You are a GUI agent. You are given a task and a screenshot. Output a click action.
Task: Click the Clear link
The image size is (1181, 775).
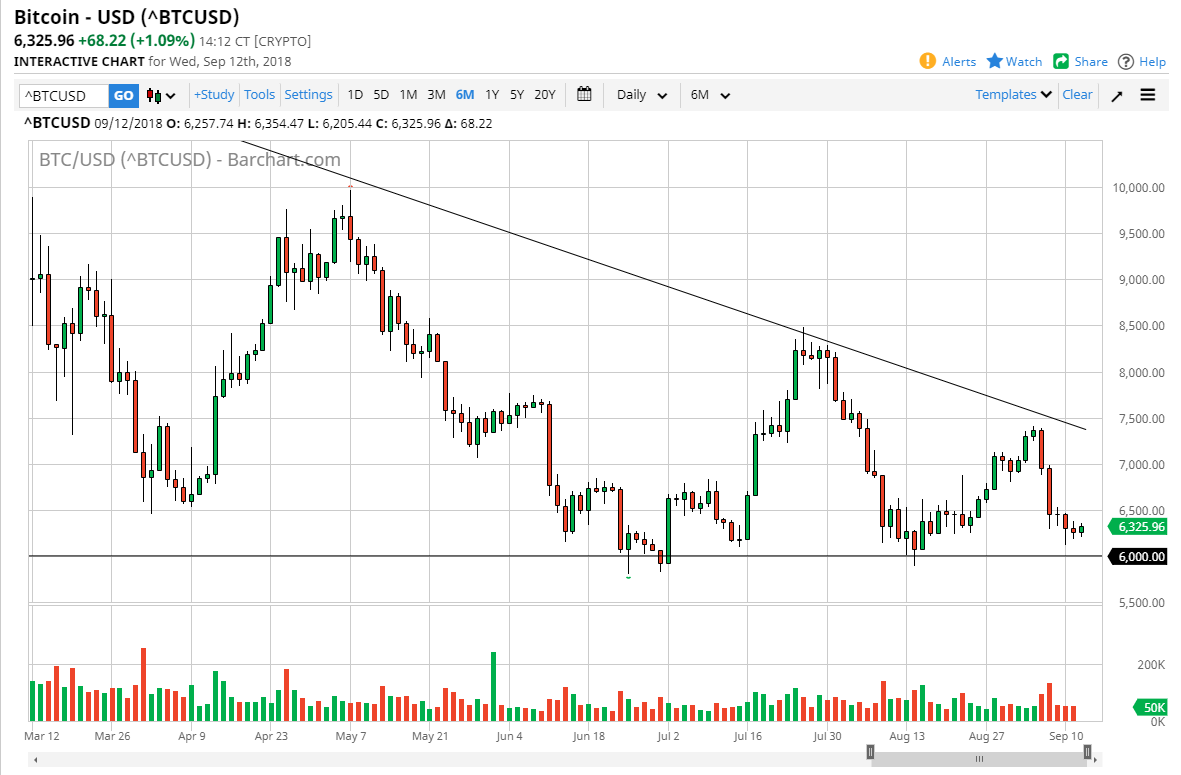[x=1077, y=94]
